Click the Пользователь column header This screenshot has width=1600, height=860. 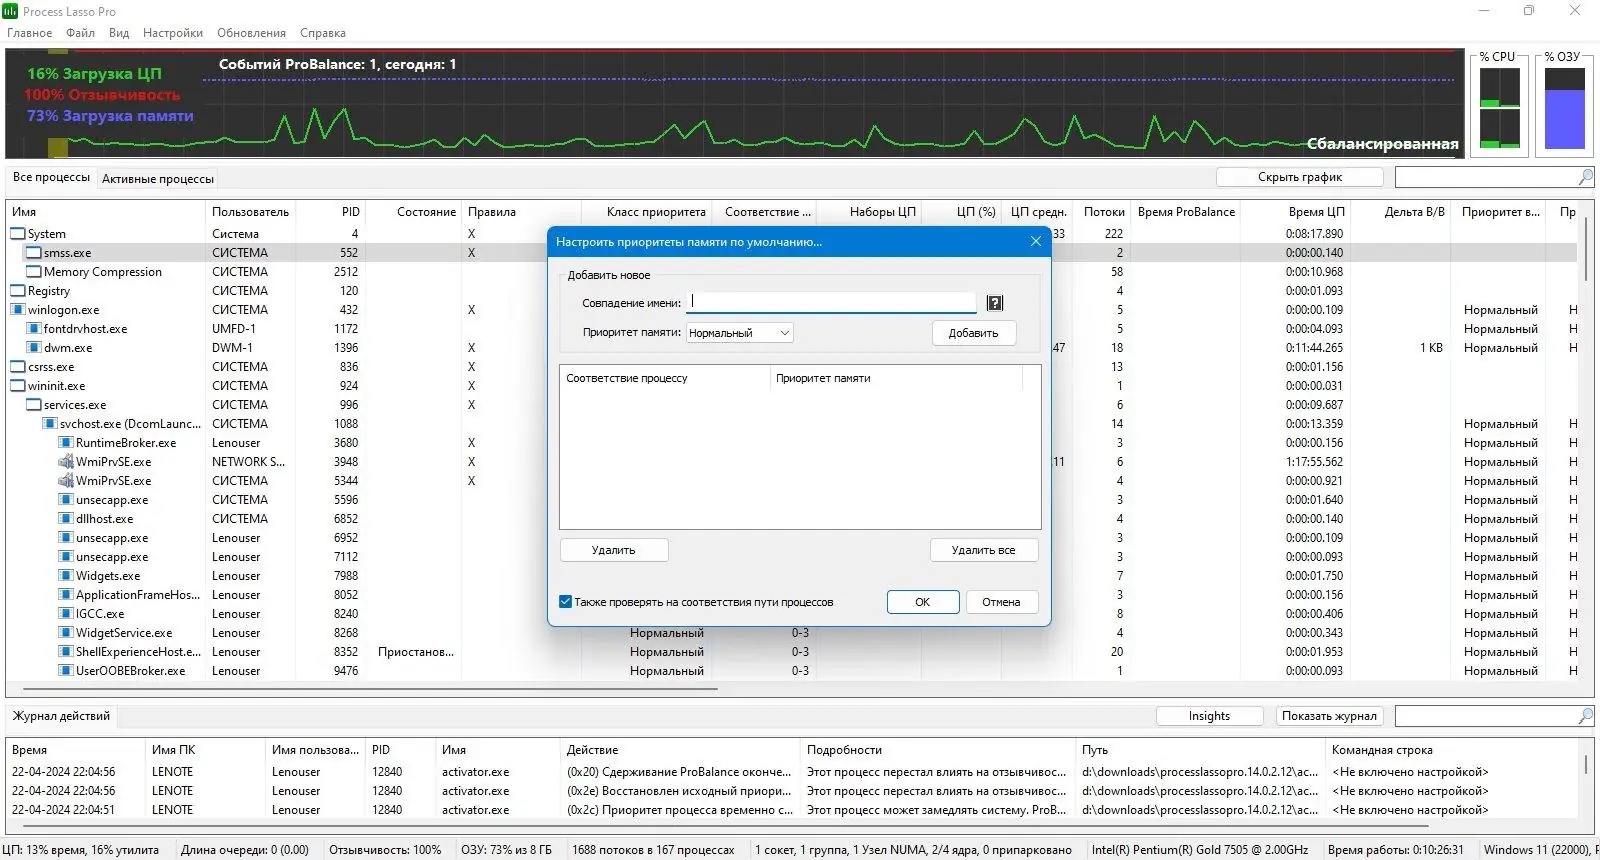coord(250,212)
